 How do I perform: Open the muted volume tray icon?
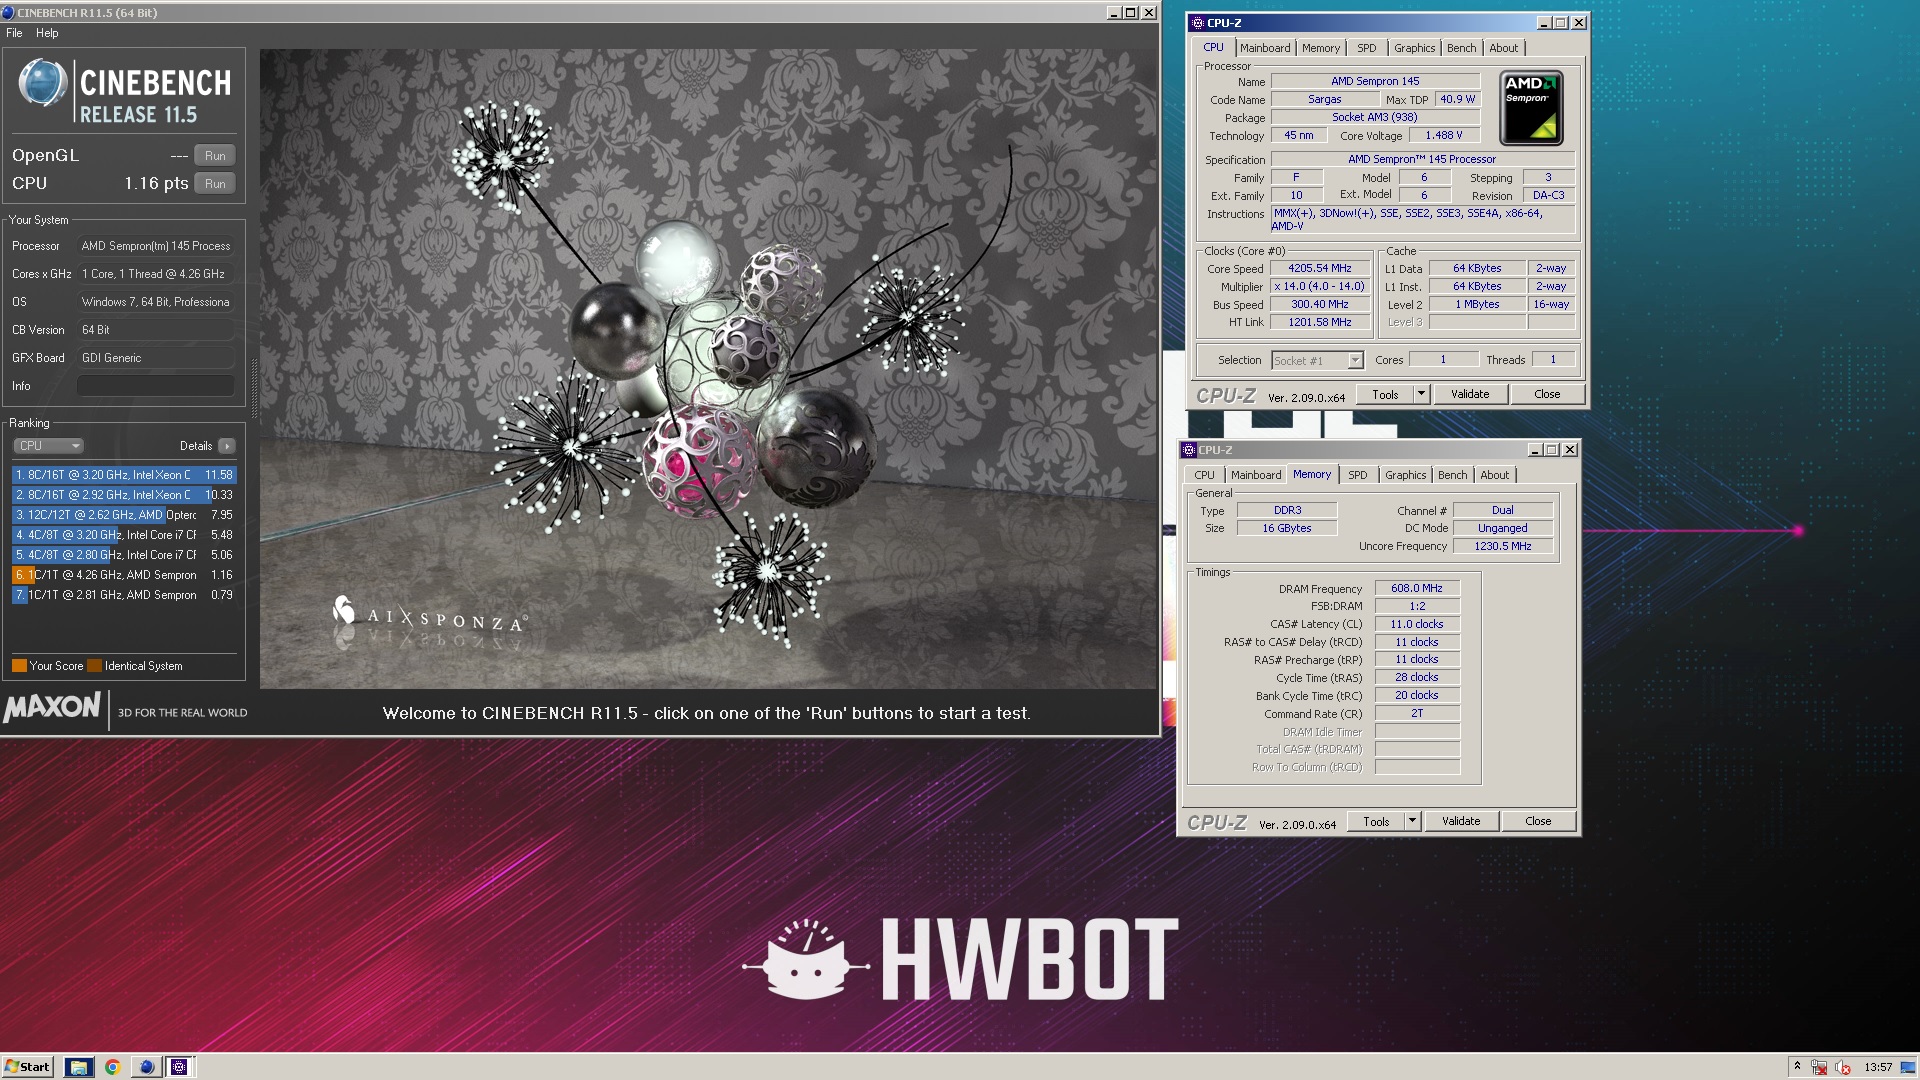pyautogui.click(x=1843, y=1067)
